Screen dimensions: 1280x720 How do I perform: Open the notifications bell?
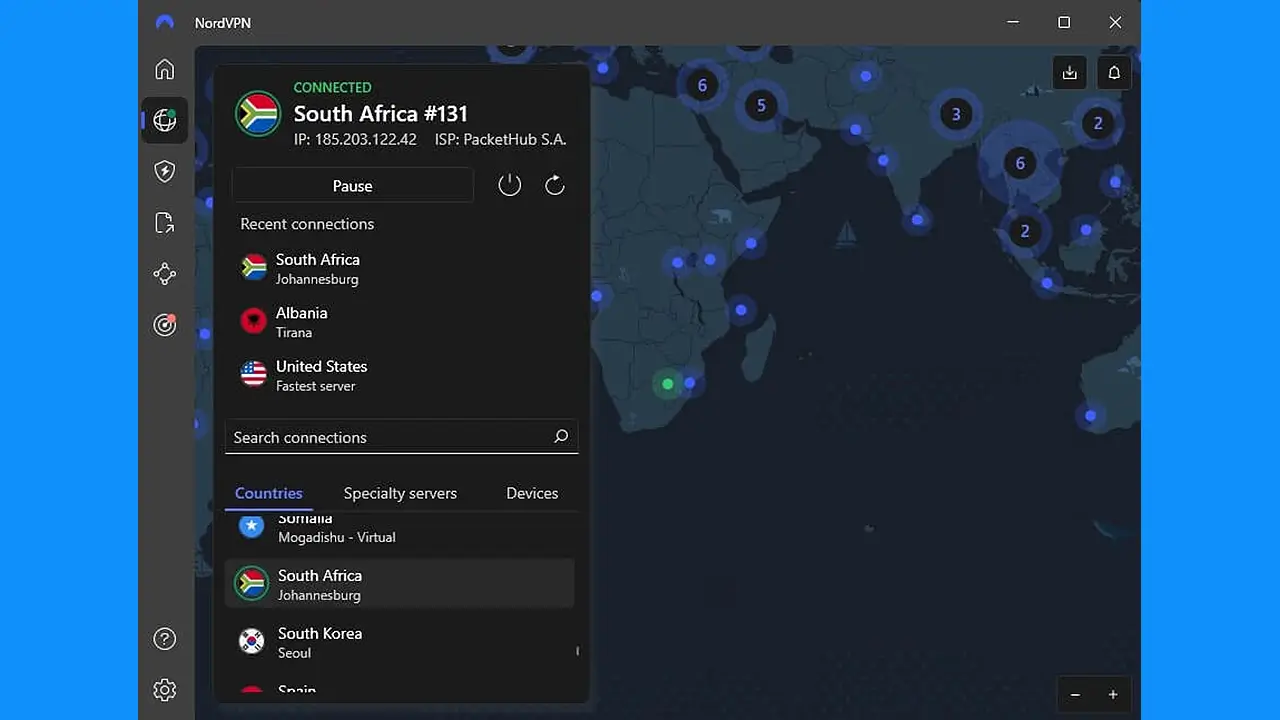pos(1114,72)
